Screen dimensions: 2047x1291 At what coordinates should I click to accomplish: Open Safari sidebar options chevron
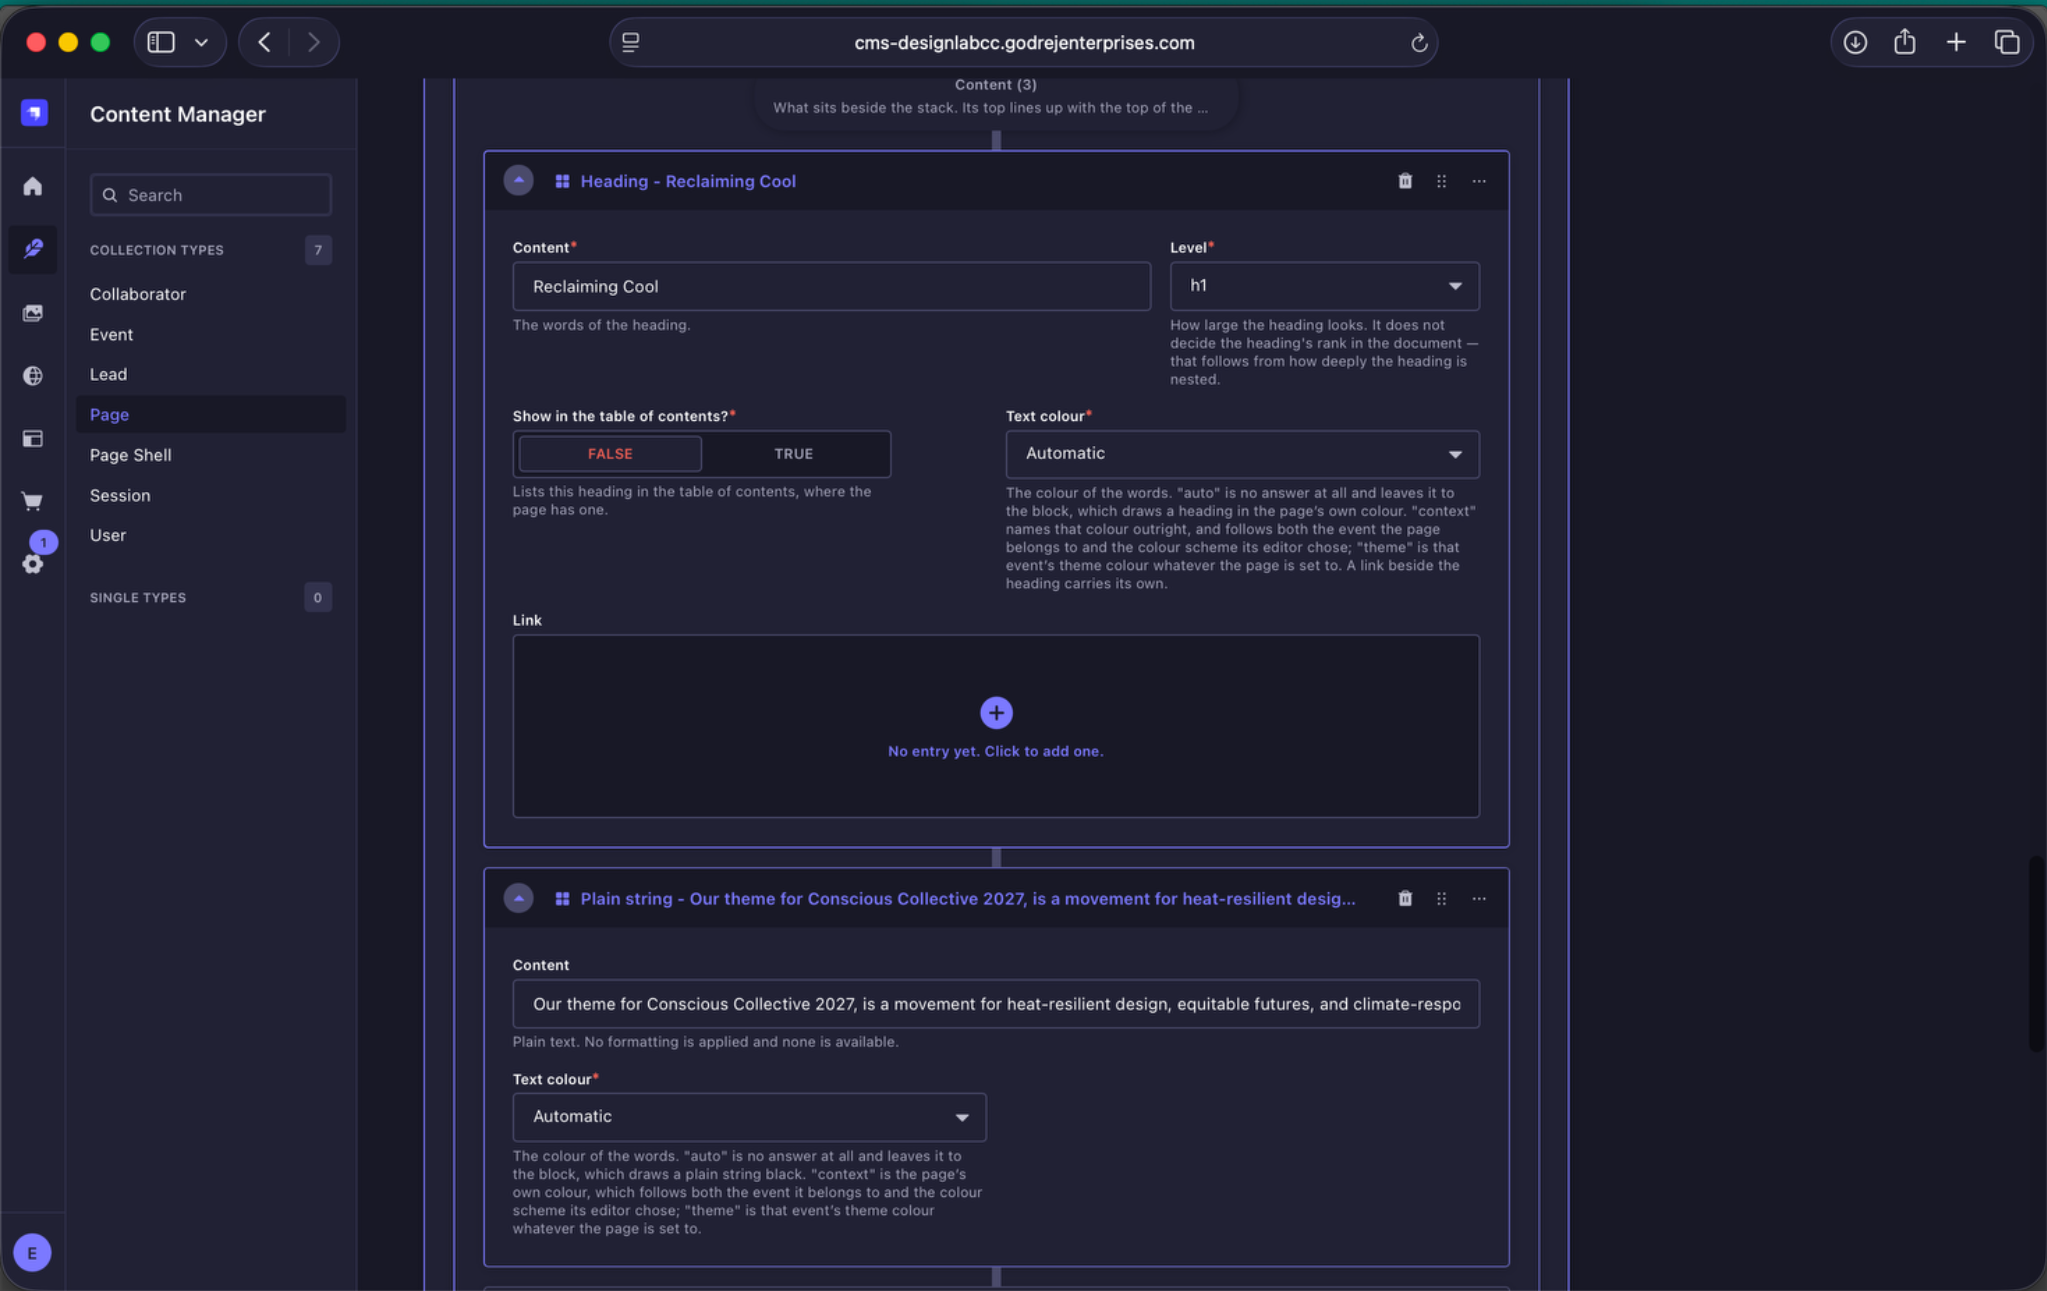point(201,42)
